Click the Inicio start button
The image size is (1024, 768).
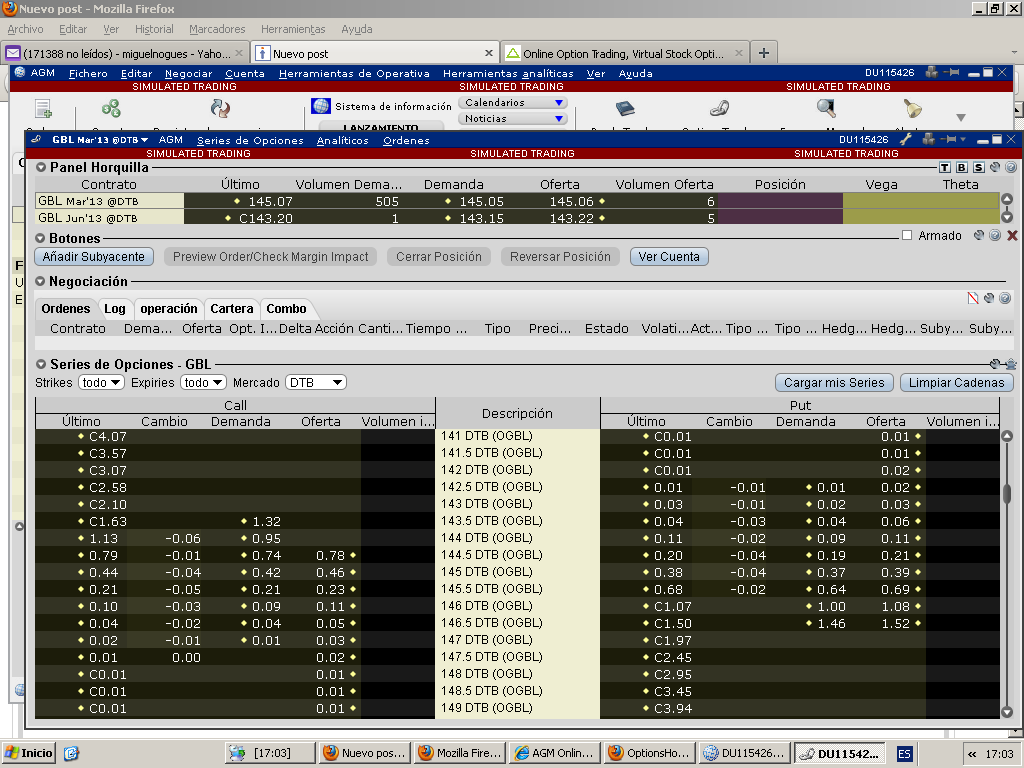coord(29,753)
